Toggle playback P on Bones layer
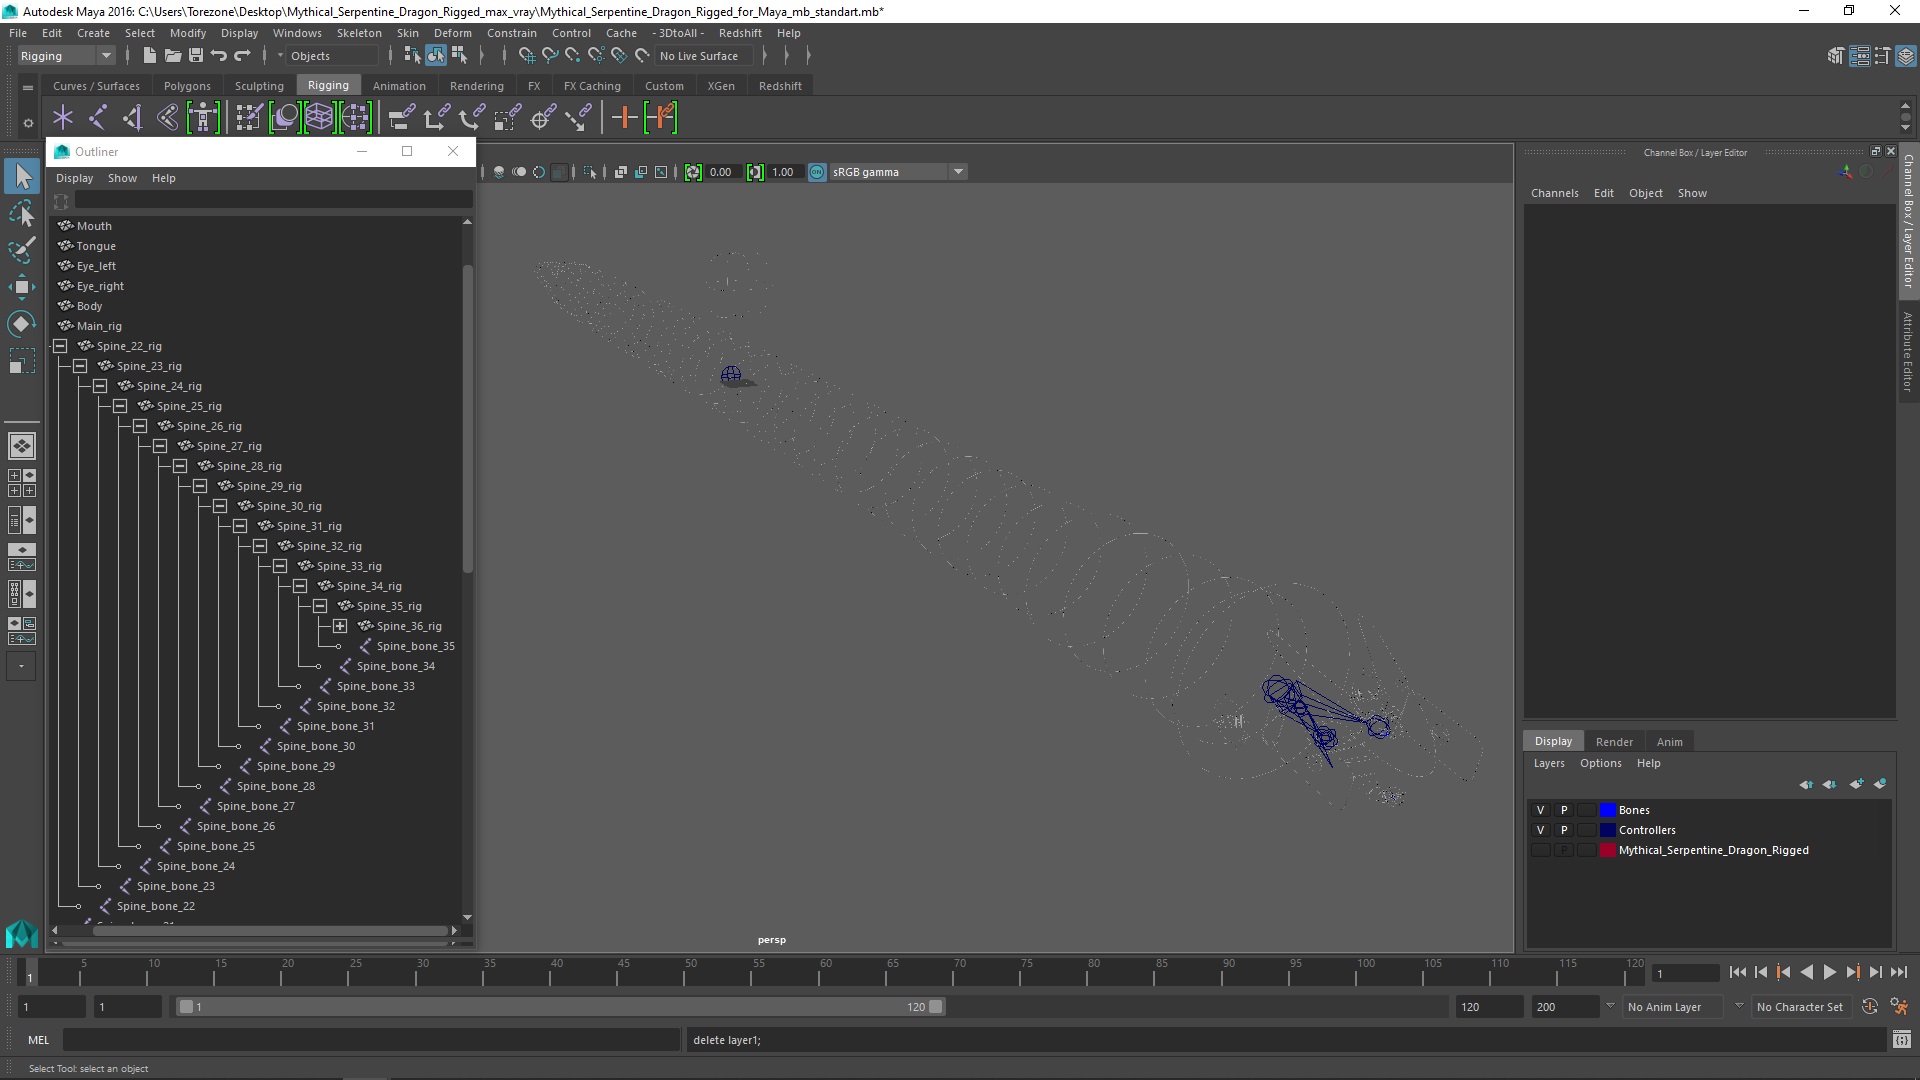The height and width of the screenshot is (1080, 1920). click(1564, 810)
